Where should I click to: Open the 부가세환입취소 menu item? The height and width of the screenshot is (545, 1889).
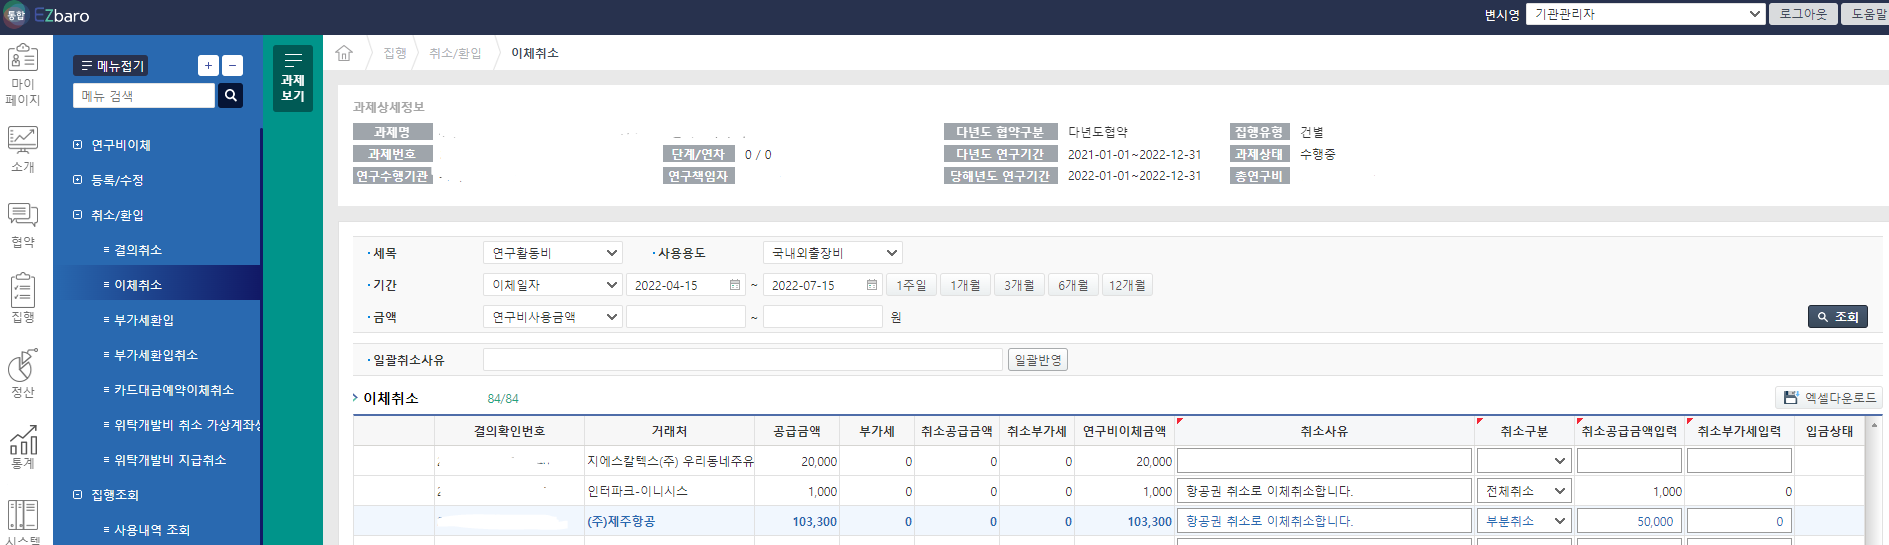click(156, 355)
